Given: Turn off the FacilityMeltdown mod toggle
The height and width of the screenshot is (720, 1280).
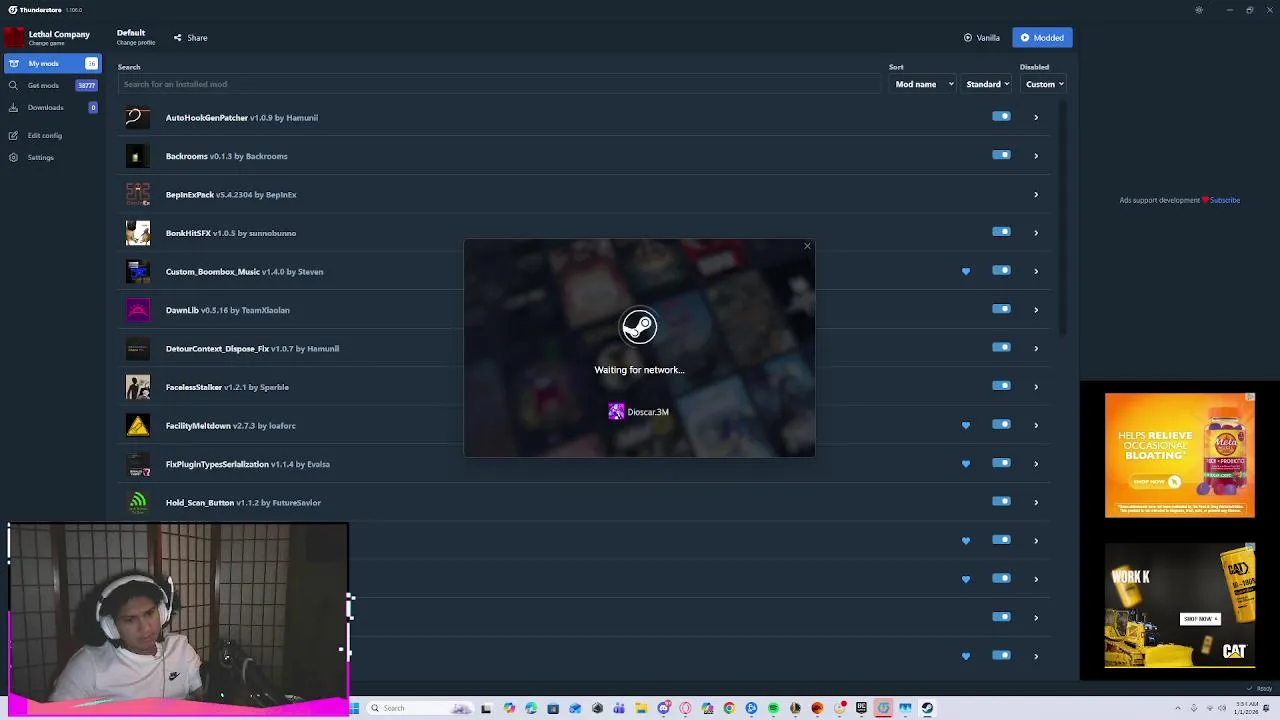Looking at the screenshot, I should pyautogui.click(x=1001, y=425).
